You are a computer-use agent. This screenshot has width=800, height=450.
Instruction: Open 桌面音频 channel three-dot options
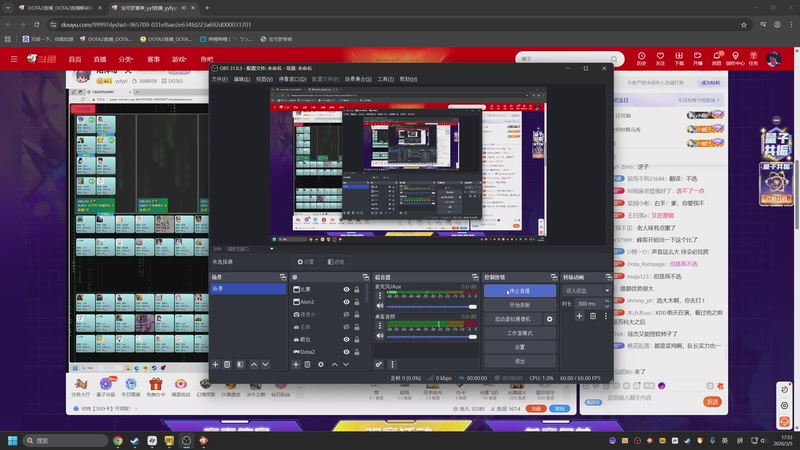pos(380,326)
